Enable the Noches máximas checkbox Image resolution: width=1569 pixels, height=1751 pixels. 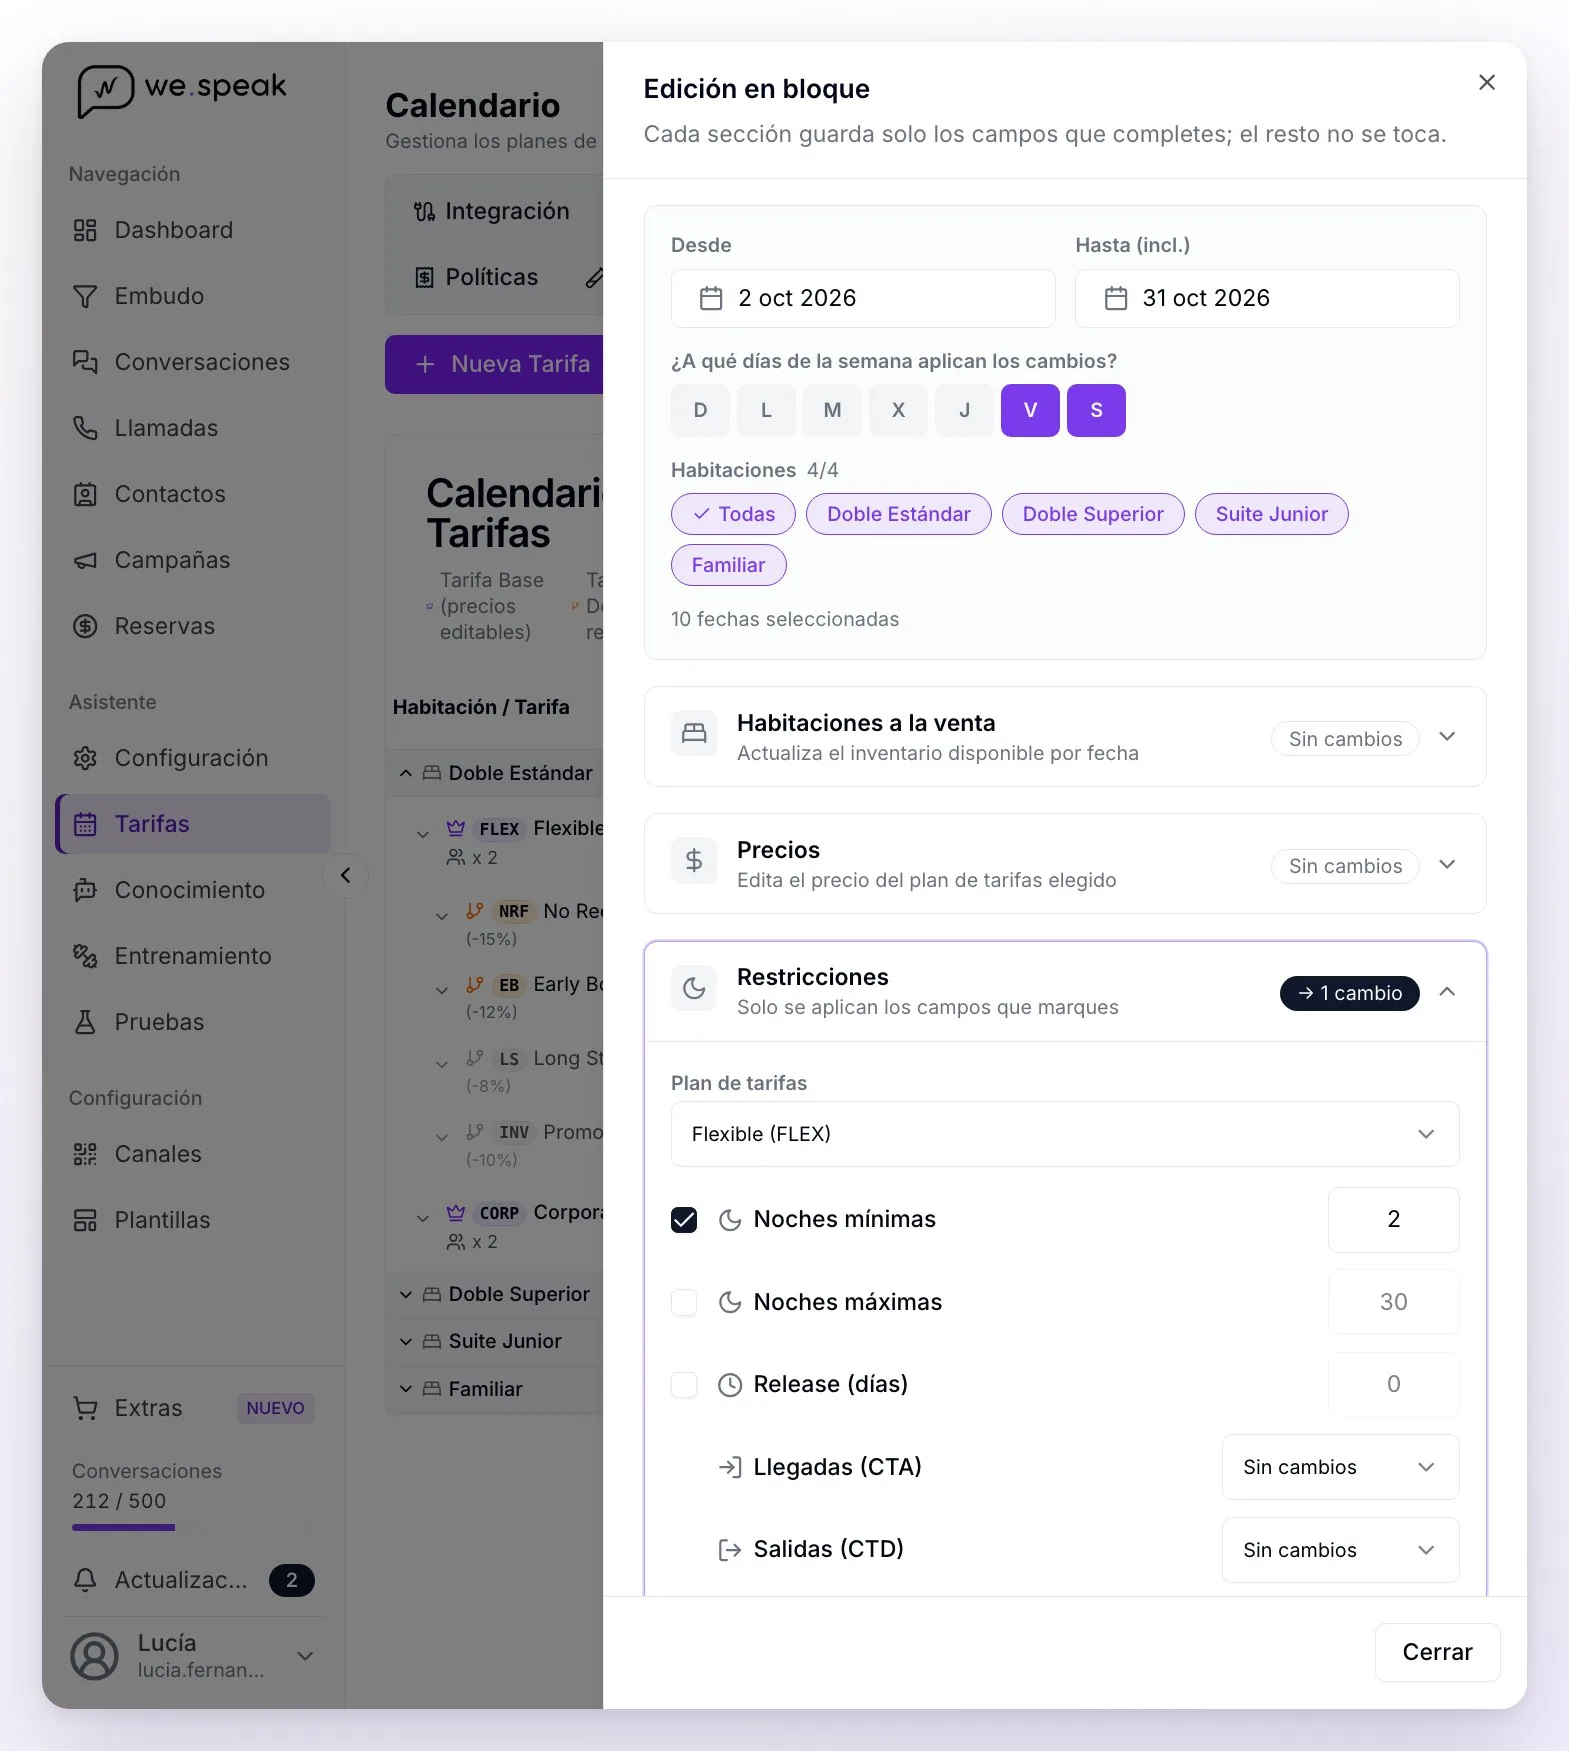click(684, 1302)
